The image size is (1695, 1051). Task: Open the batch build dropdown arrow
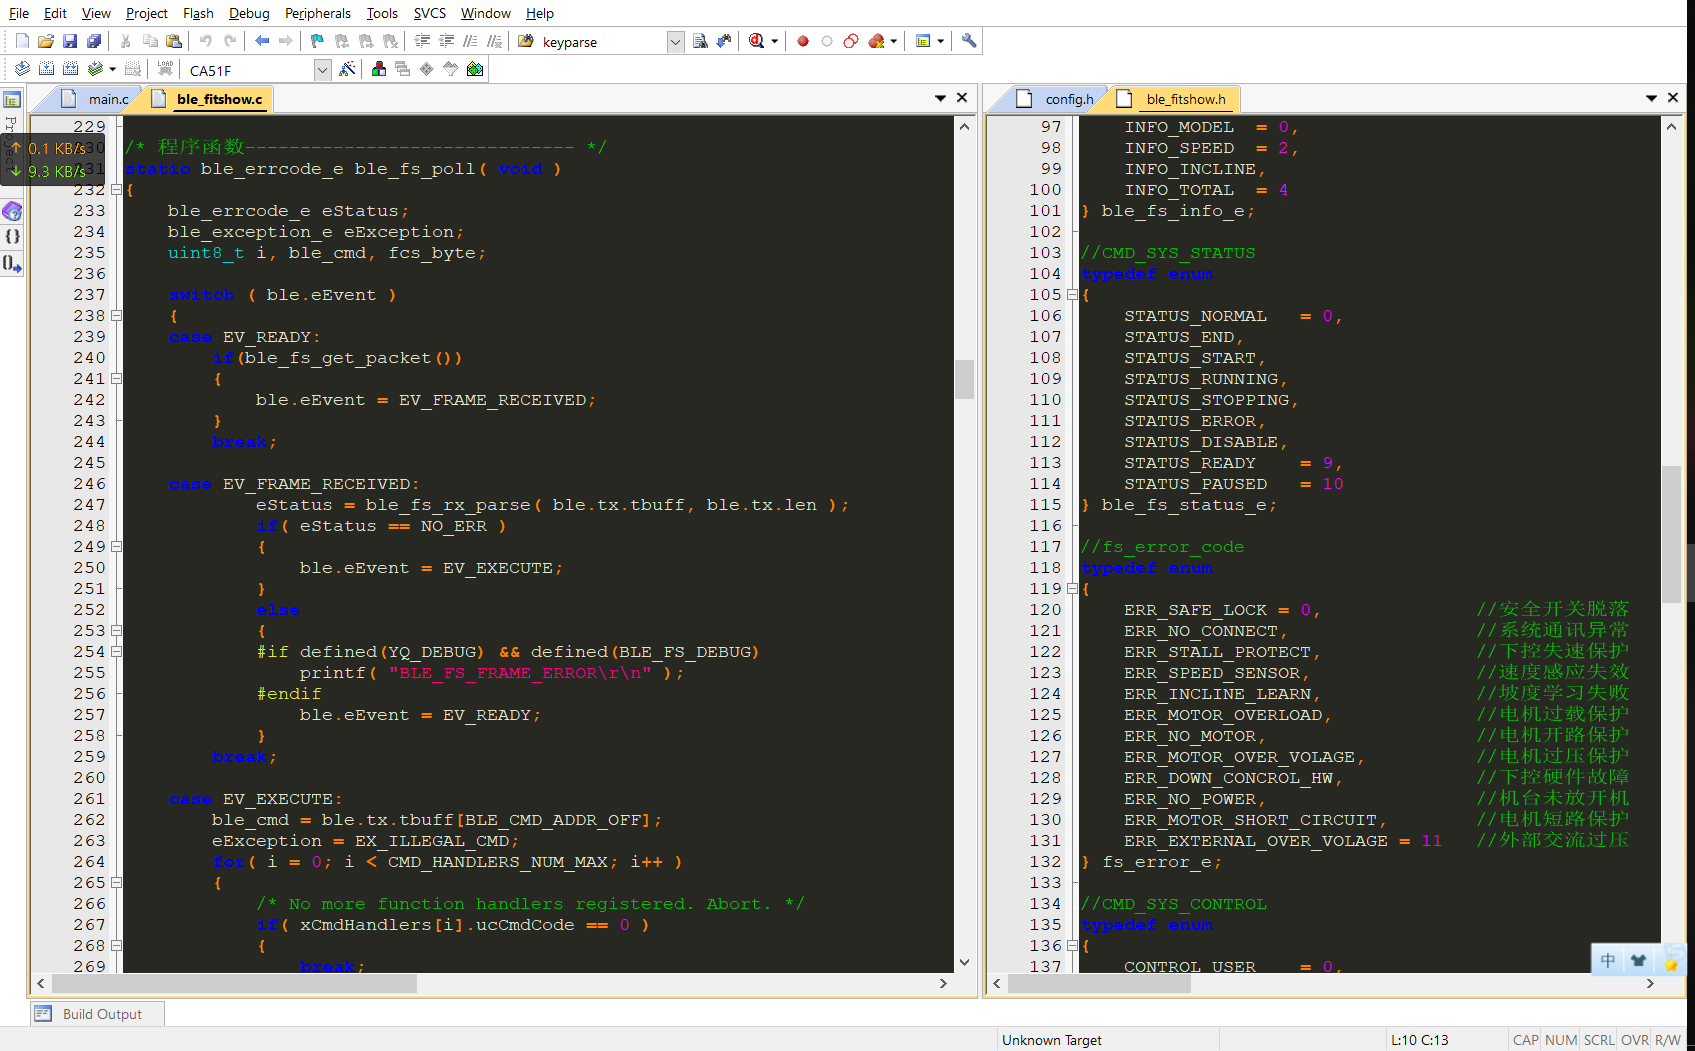tap(112, 69)
